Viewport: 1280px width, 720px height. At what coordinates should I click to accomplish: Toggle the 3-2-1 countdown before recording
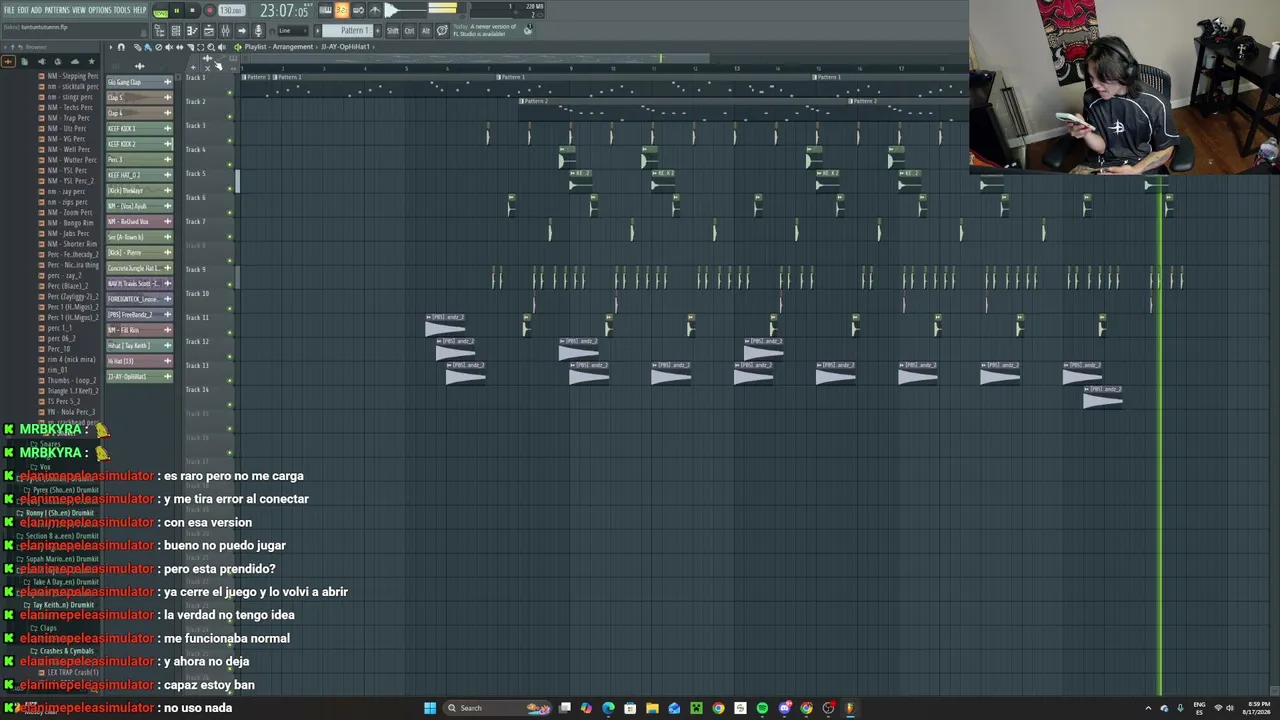click(x=342, y=11)
